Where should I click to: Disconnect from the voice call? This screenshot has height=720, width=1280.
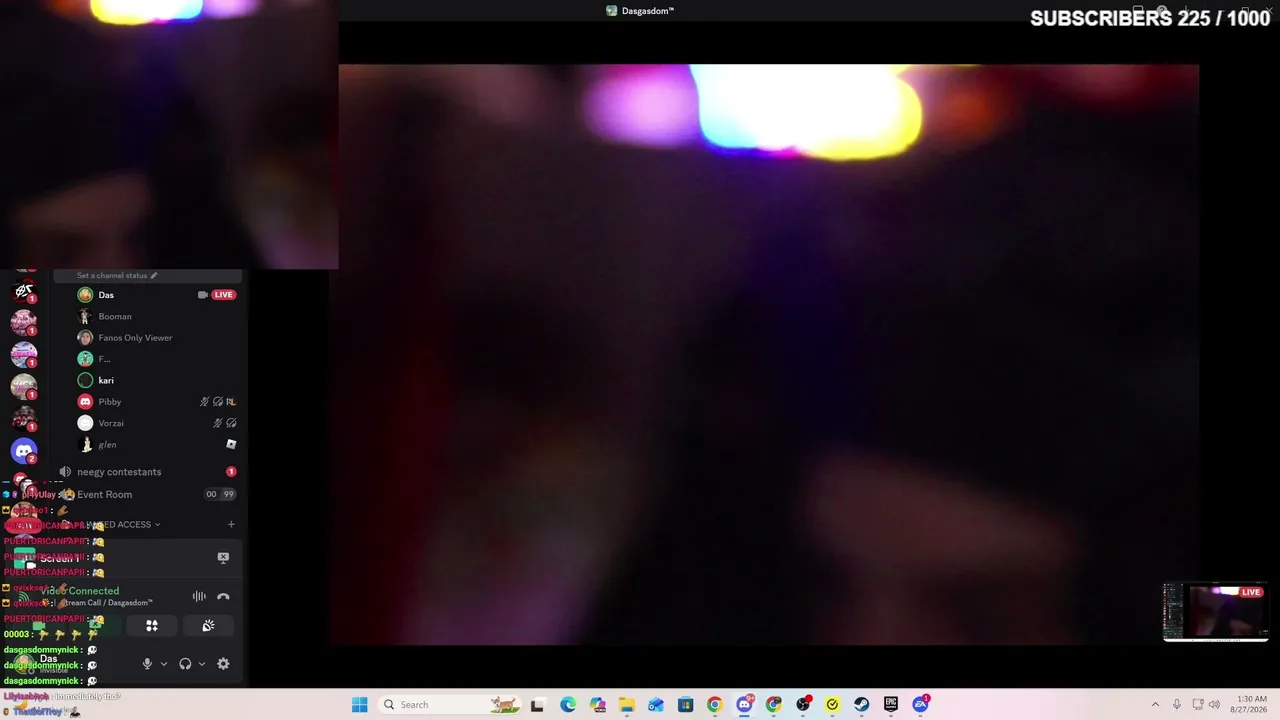pyautogui.click(x=223, y=597)
